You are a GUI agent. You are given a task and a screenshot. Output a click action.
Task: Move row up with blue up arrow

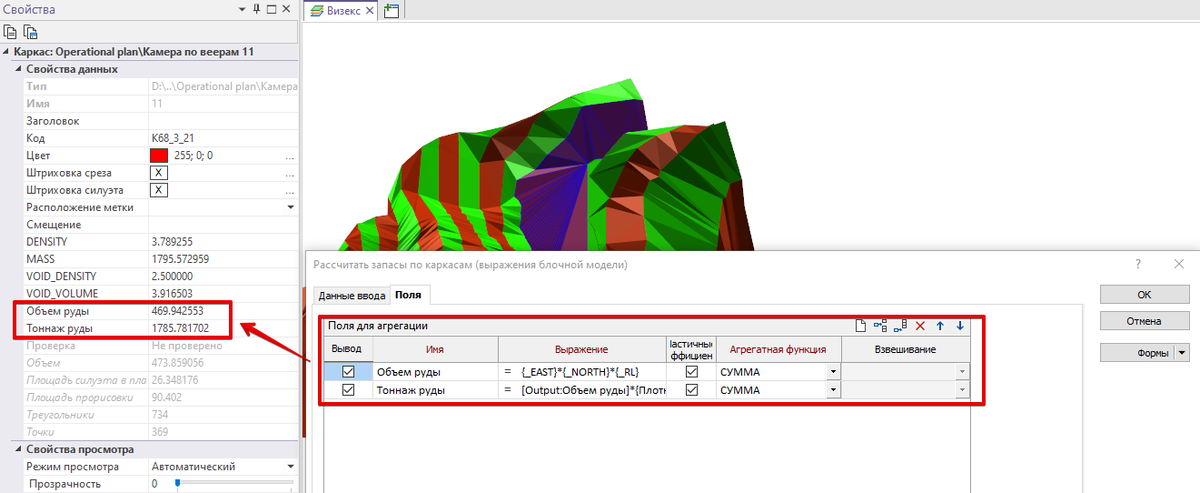click(940, 326)
